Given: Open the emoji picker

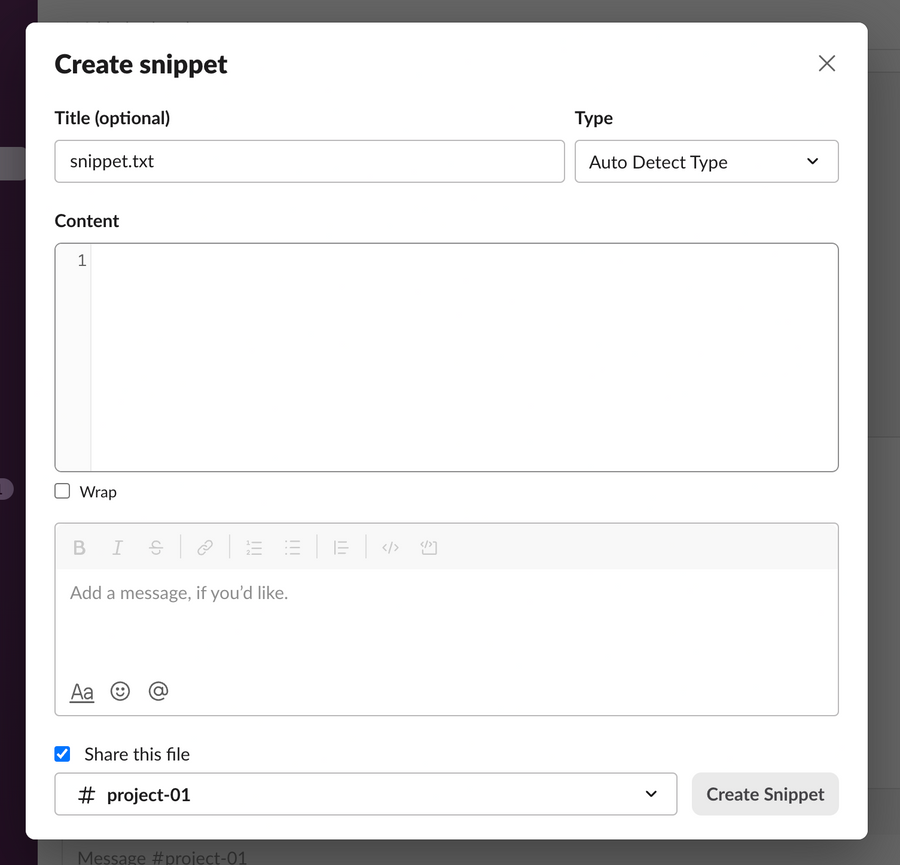Looking at the screenshot, I should click(120, 691).
